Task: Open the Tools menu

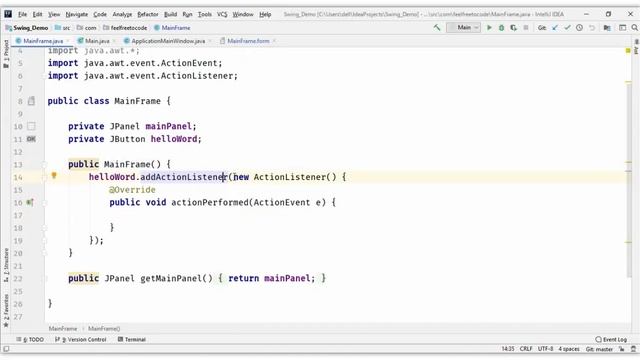Action: point(205,14)
